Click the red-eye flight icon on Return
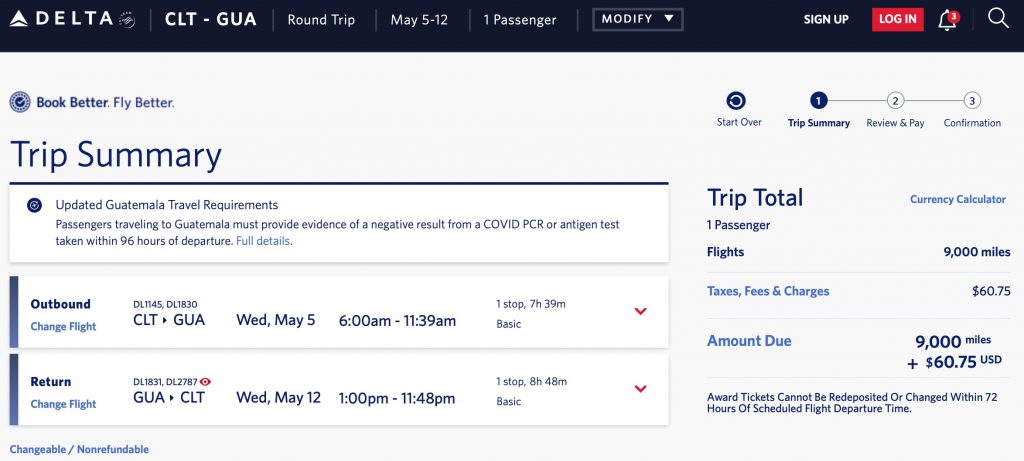The width and height of the screenshot is (1024, 461). click(205, 382)
